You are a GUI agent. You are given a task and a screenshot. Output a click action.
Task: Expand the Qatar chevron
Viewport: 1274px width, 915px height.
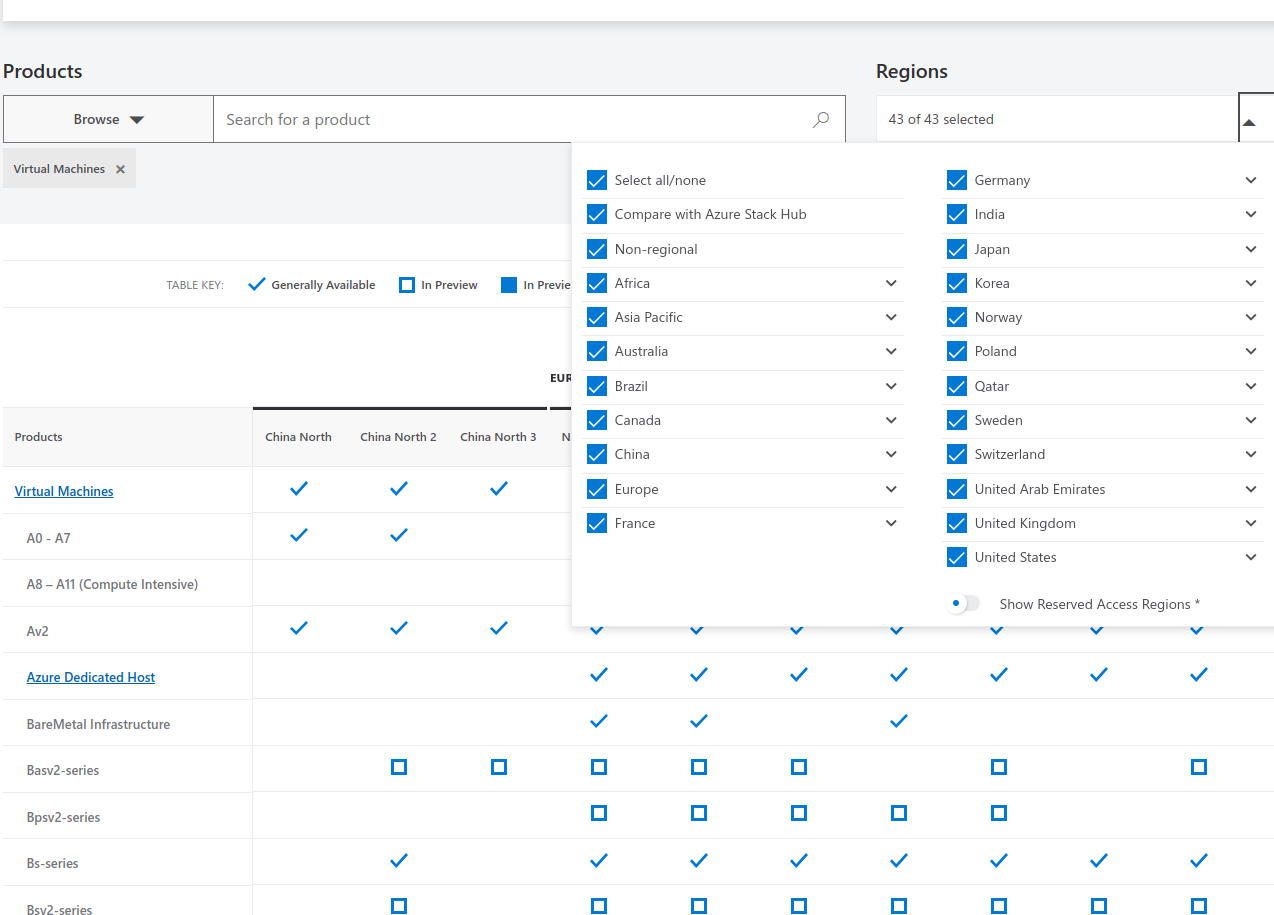click(x=1251, y=386)
